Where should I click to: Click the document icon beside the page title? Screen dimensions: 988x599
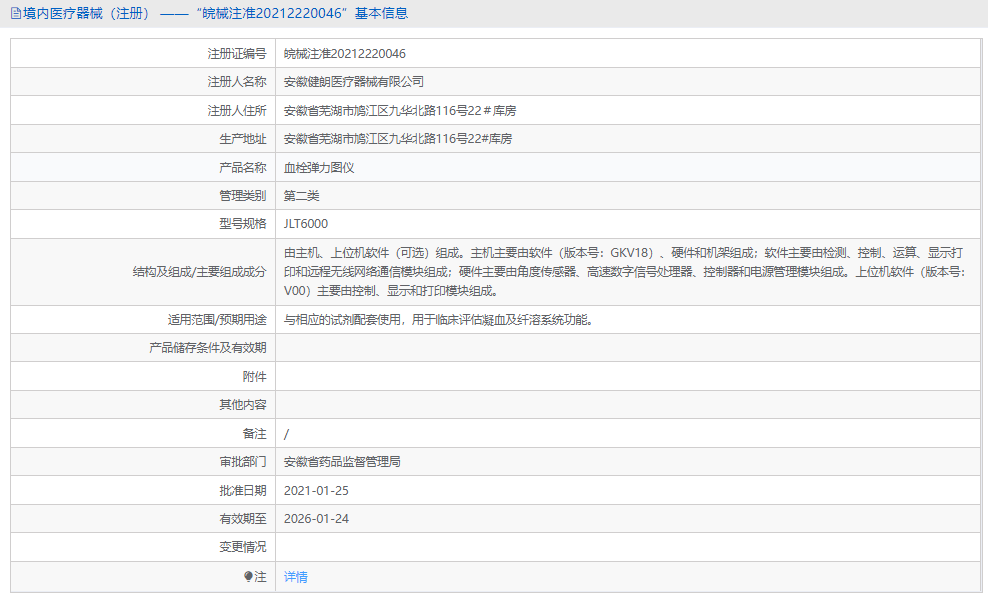click(x=16, y=13)
